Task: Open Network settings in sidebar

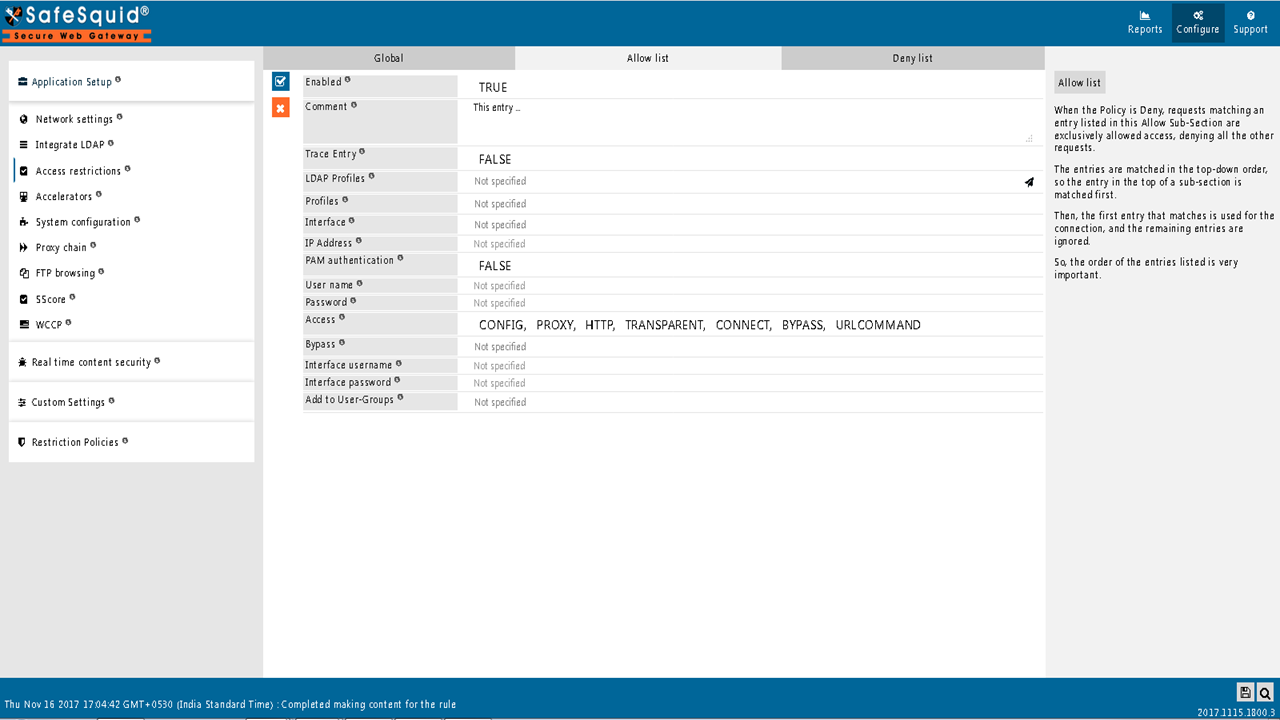Action: (74, 119)
